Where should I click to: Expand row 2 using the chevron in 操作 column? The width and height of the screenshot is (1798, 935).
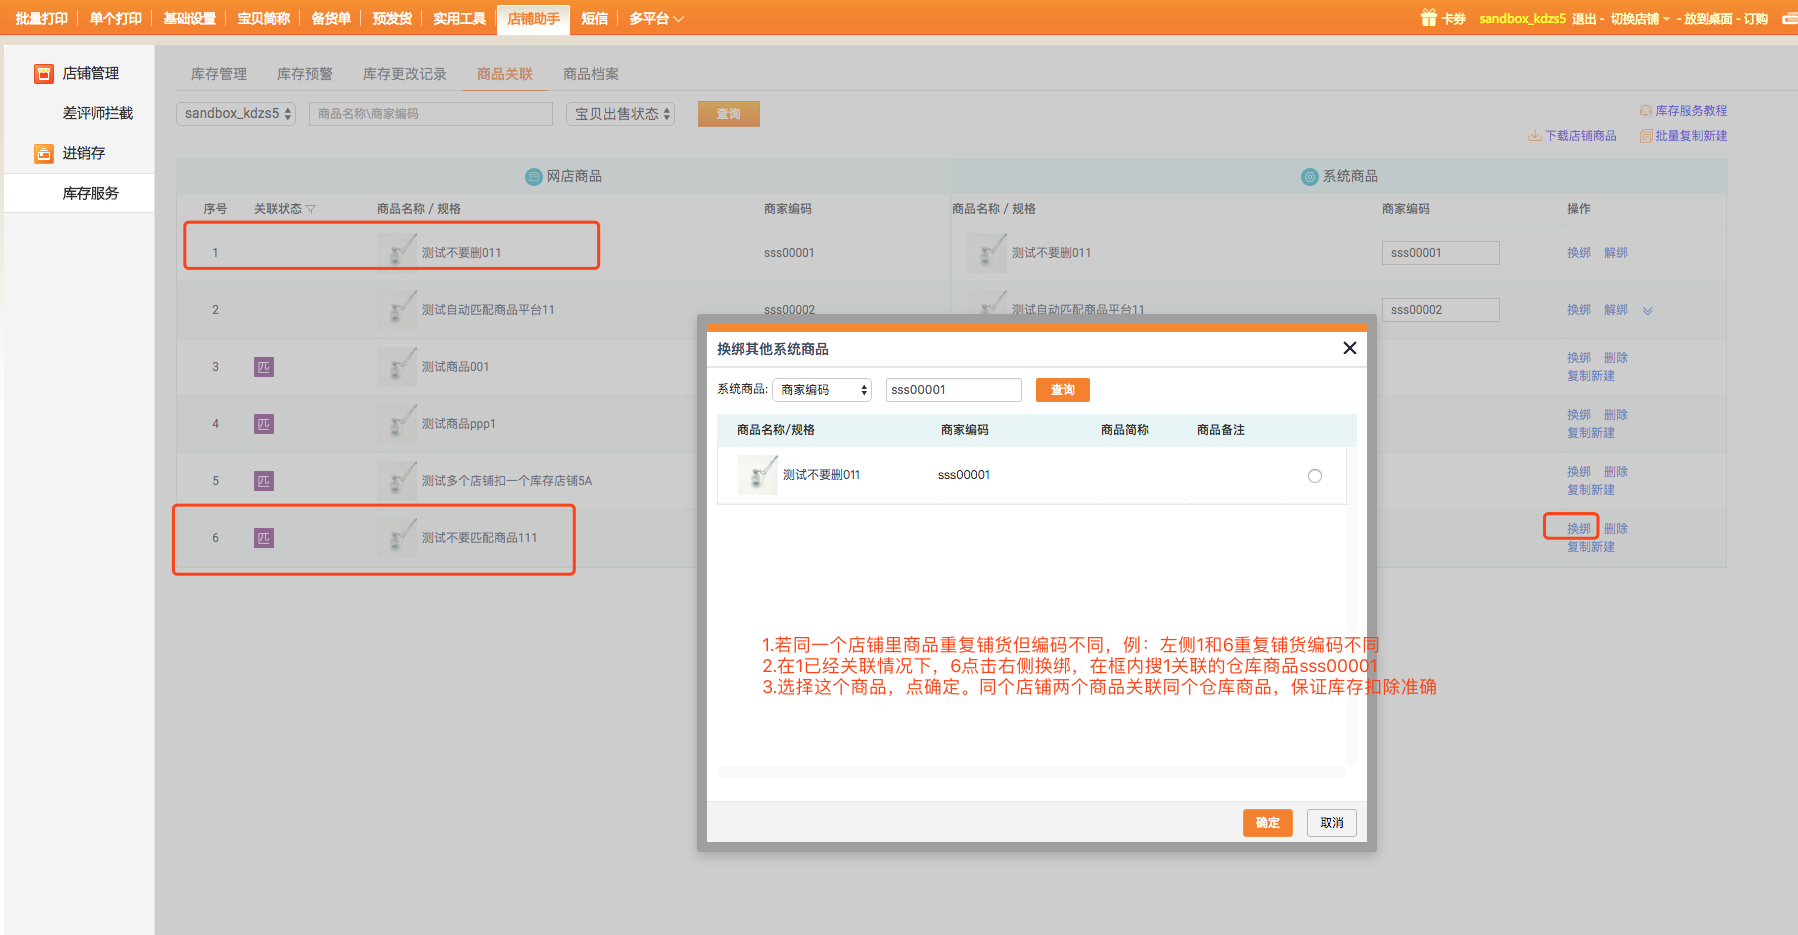pos(1647,310)
